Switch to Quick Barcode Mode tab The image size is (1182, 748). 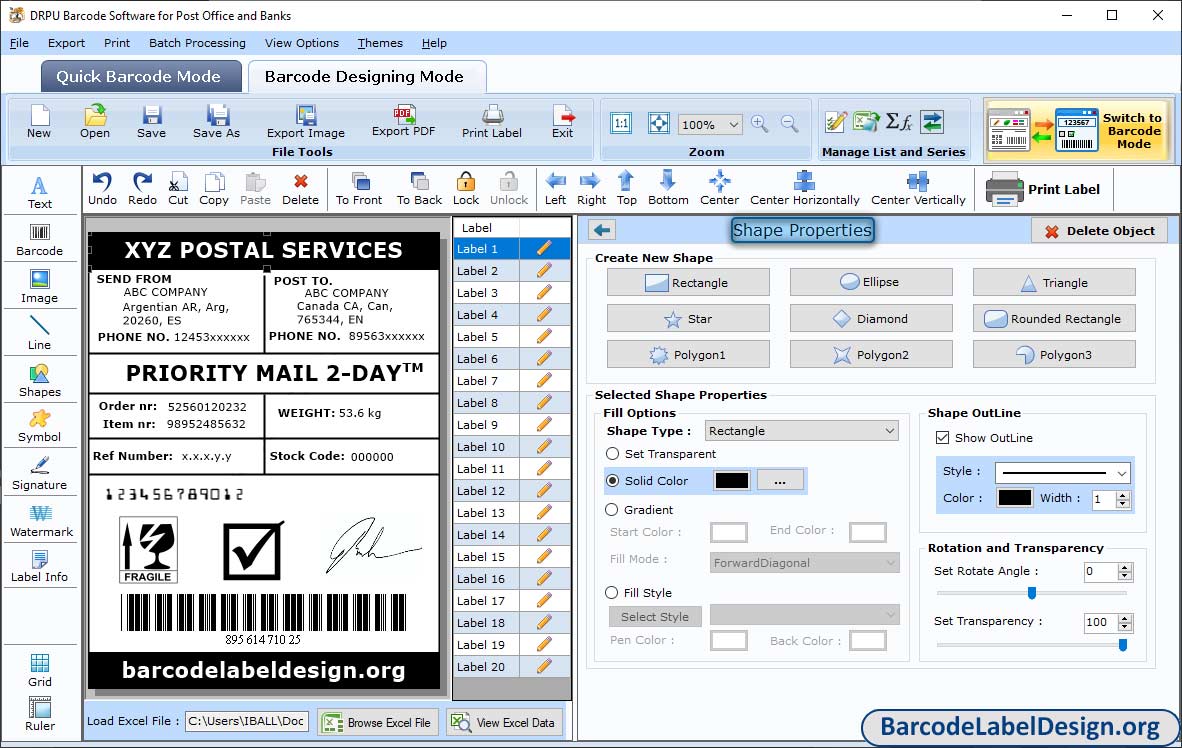(x=141, y=77)
